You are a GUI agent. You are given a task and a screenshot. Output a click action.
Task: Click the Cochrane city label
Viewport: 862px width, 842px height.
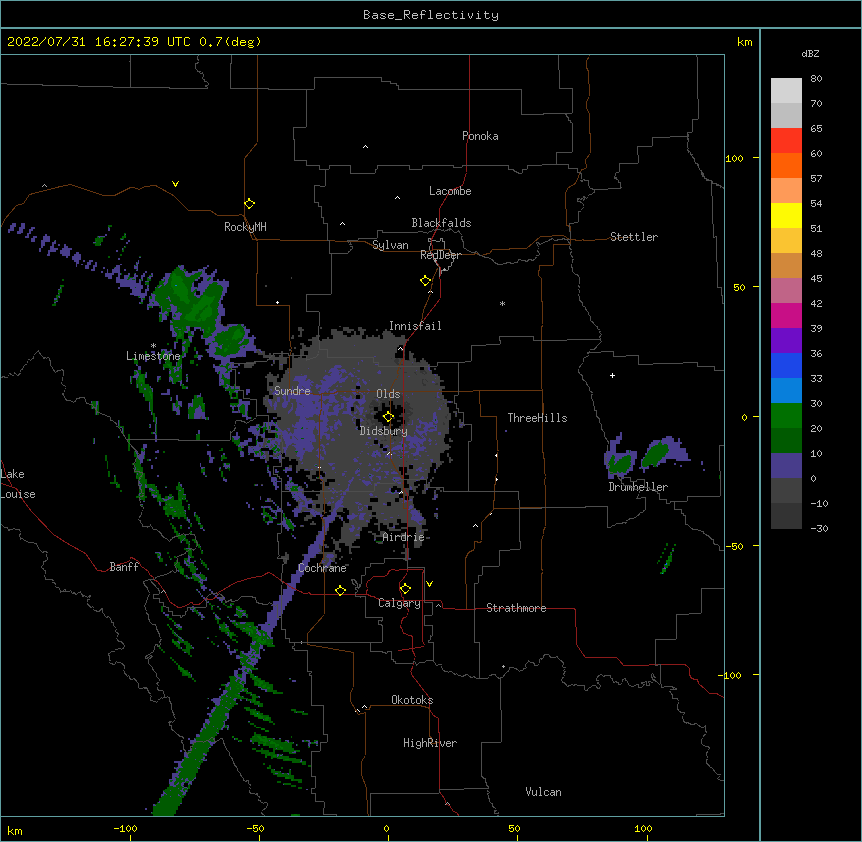tap(322, 568)
